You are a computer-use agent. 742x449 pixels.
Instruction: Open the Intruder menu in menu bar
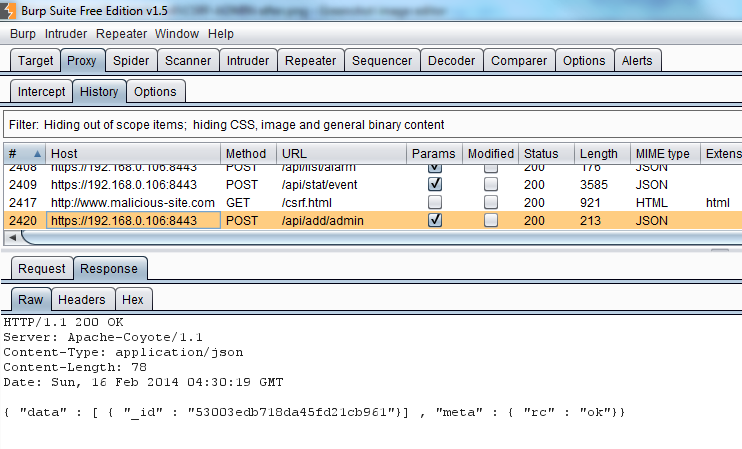pyautogui.click(x=66, y=34)
